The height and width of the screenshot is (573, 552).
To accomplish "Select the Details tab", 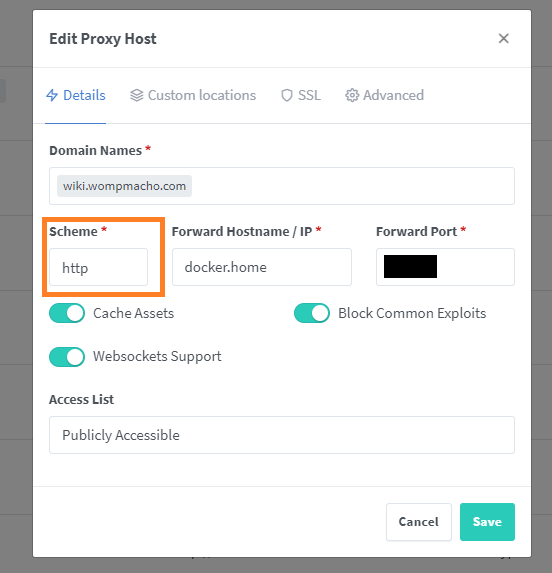I will pyautogui.click(x=76, y=95).
